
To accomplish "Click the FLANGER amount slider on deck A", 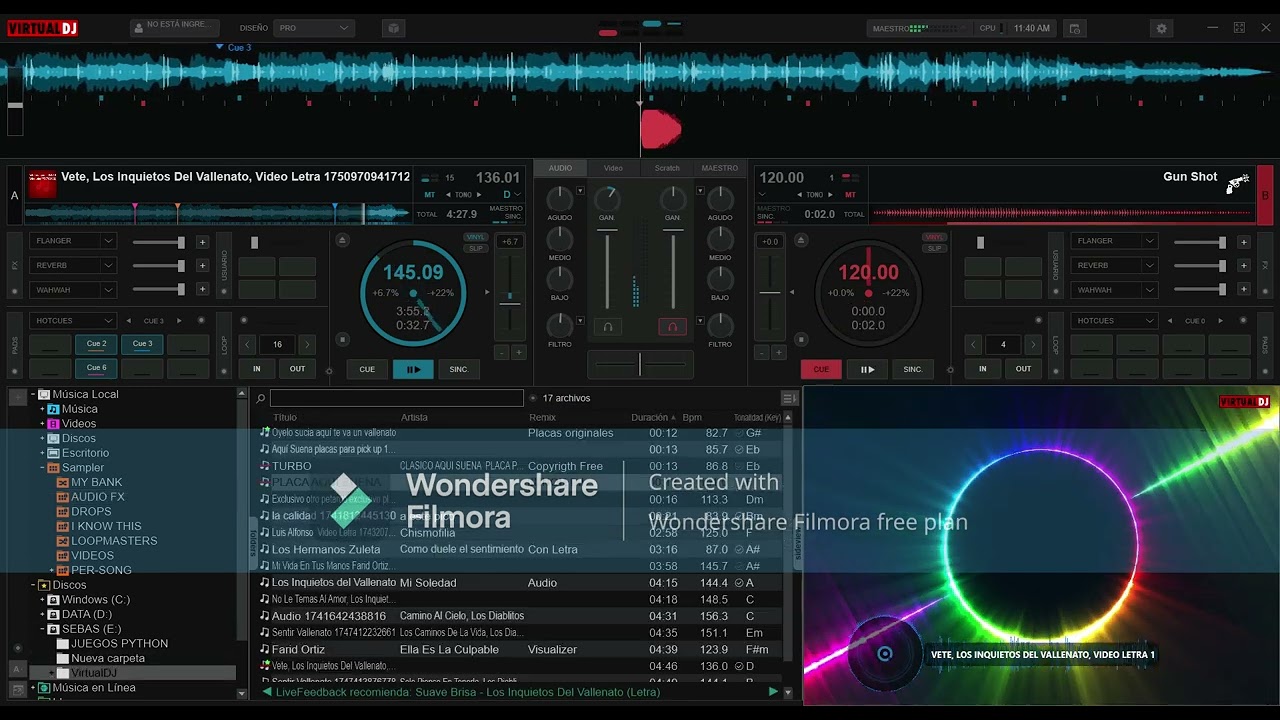I will pos(158,242).
